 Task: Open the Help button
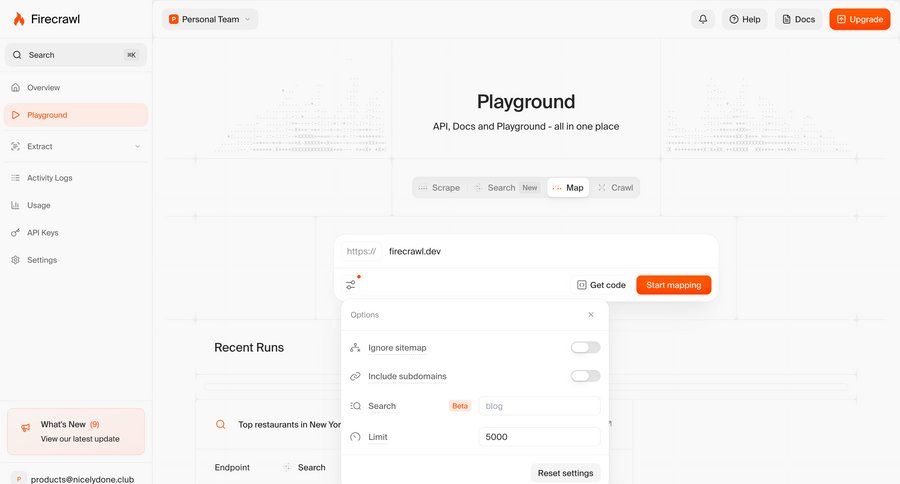[x=744, y=19]
